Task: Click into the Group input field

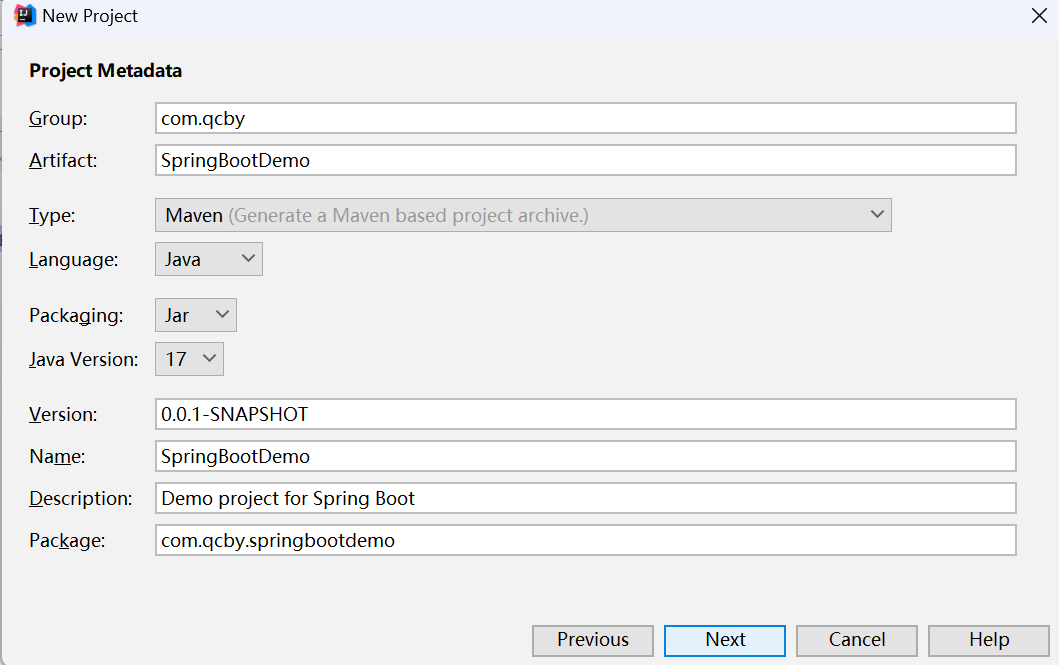Action: pos(586,118)
